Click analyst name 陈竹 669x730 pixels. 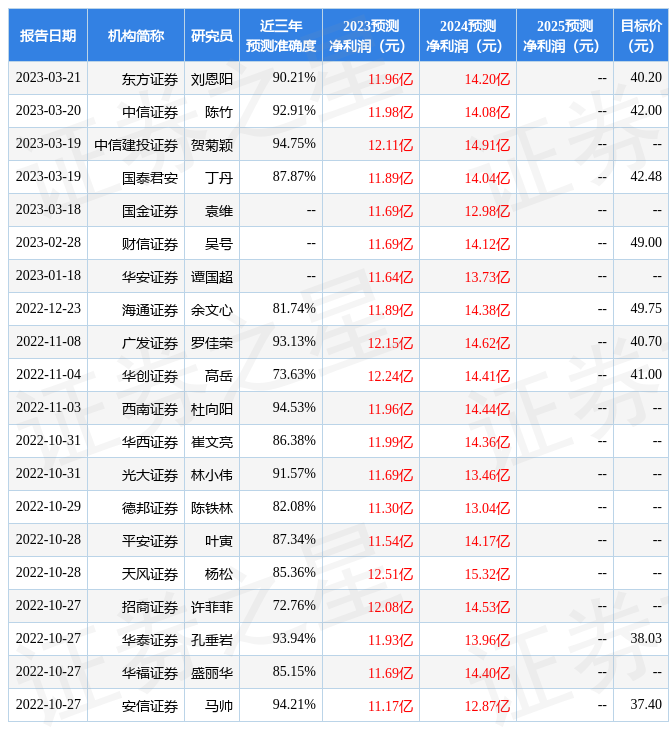[219, 112]
